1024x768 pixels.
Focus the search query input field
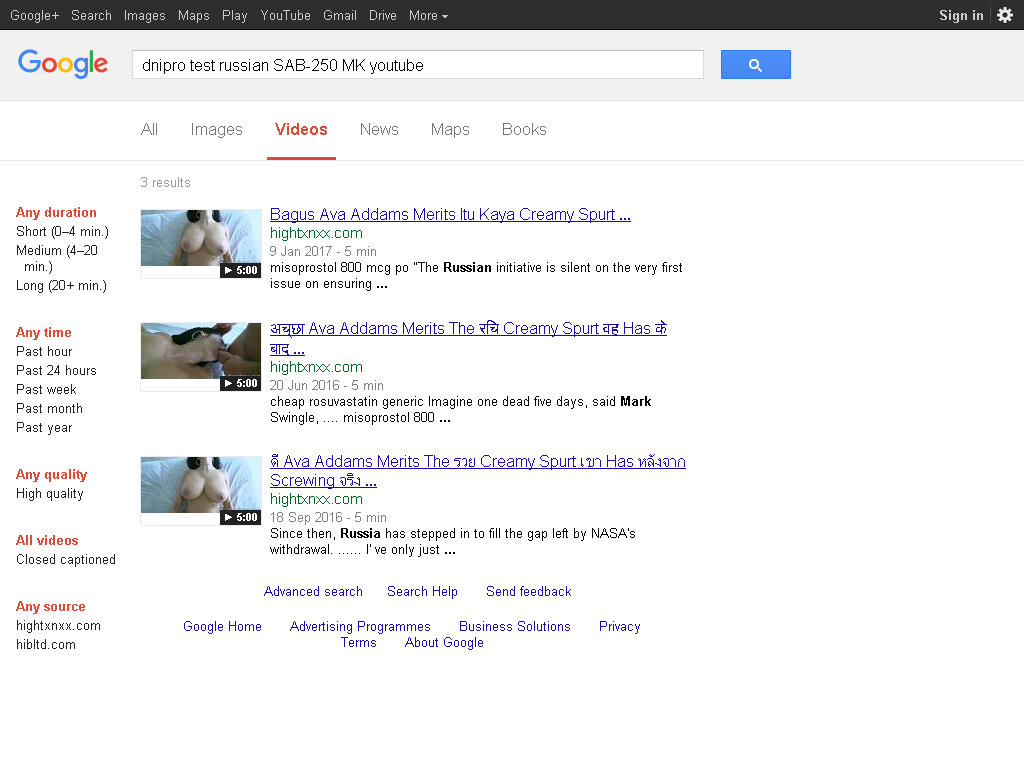point(418,65)
